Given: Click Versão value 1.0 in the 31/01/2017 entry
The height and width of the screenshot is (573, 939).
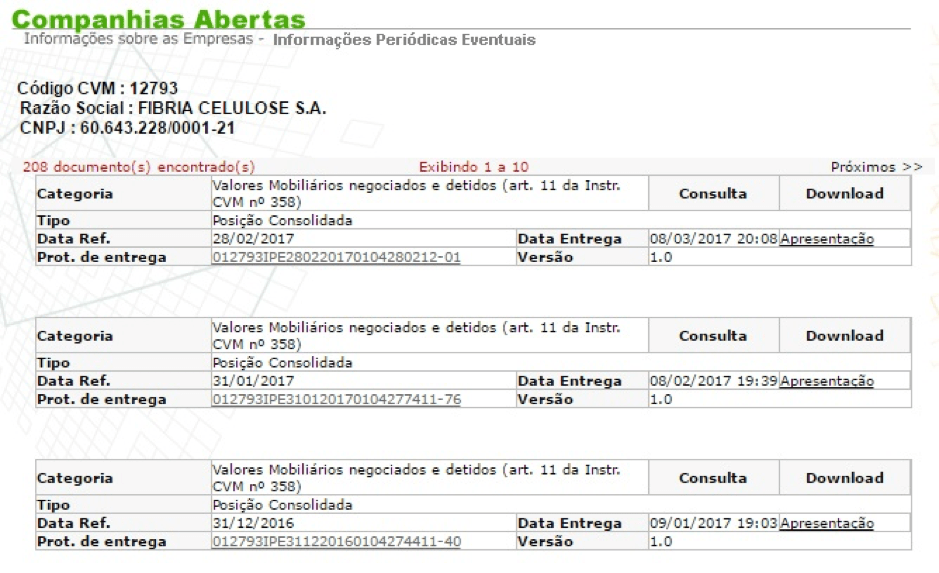Looking at the screenshot, I should pos(661,399).
